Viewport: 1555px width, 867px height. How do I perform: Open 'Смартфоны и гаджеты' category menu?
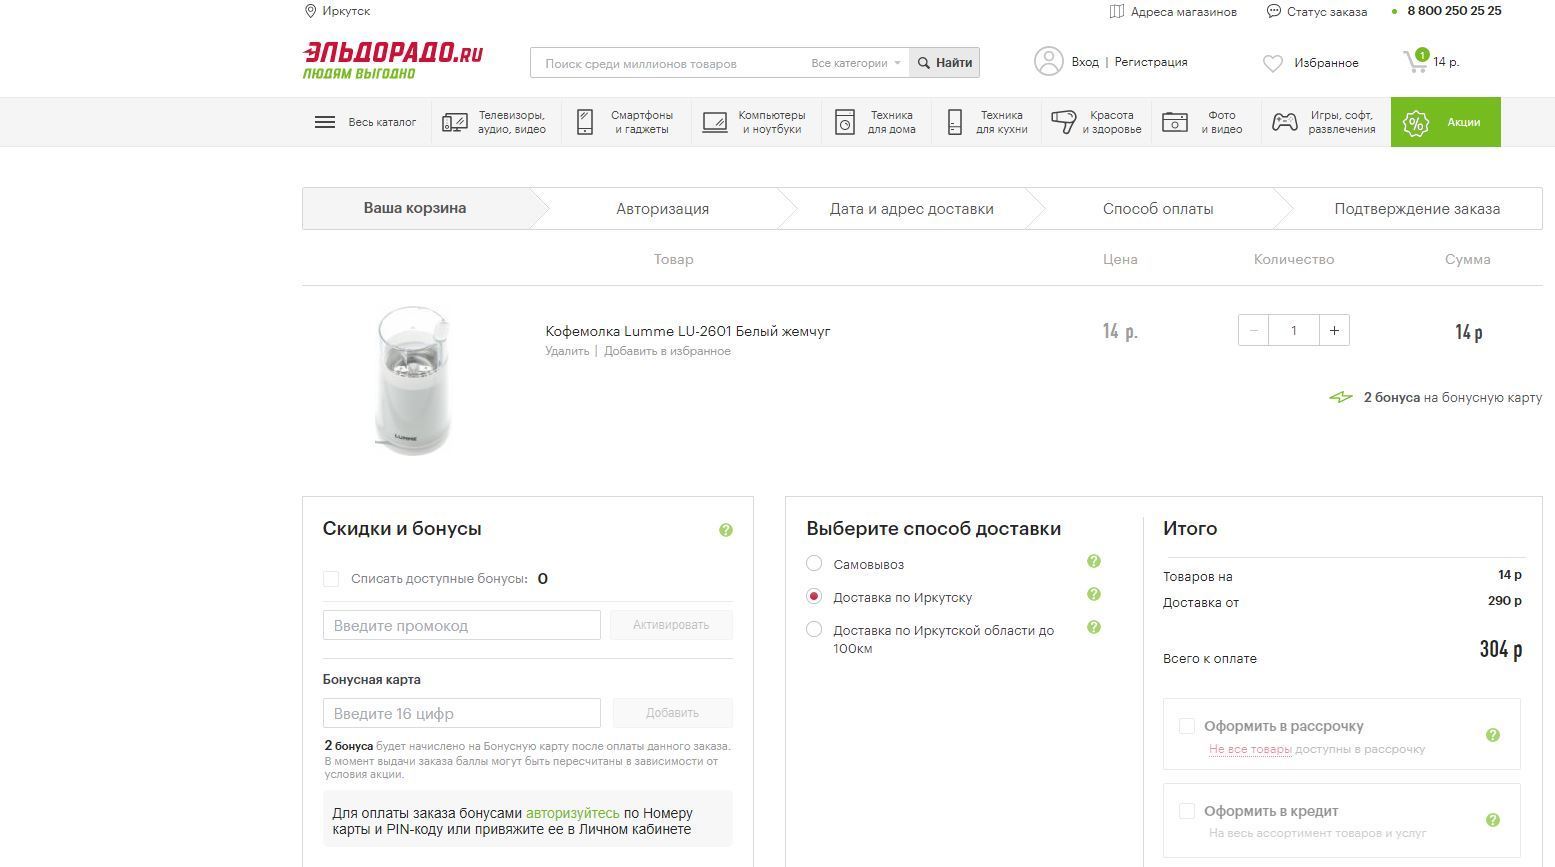pos(624,122)
